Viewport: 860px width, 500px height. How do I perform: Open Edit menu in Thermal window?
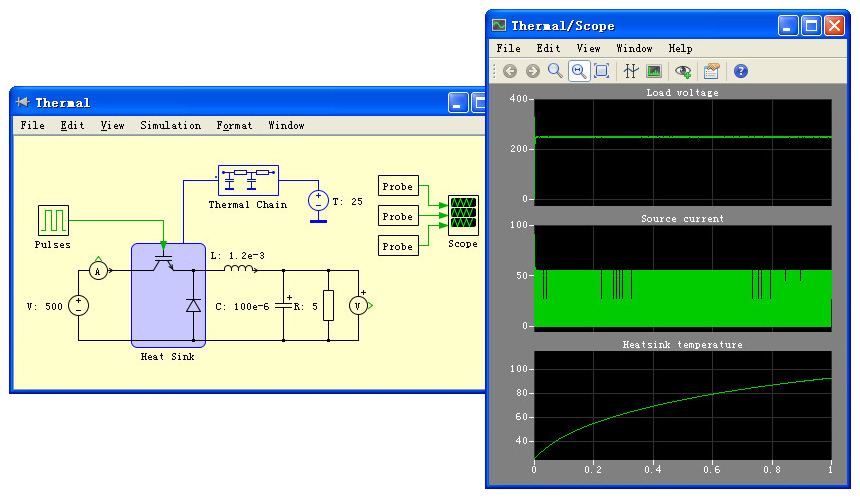point(72,126)
